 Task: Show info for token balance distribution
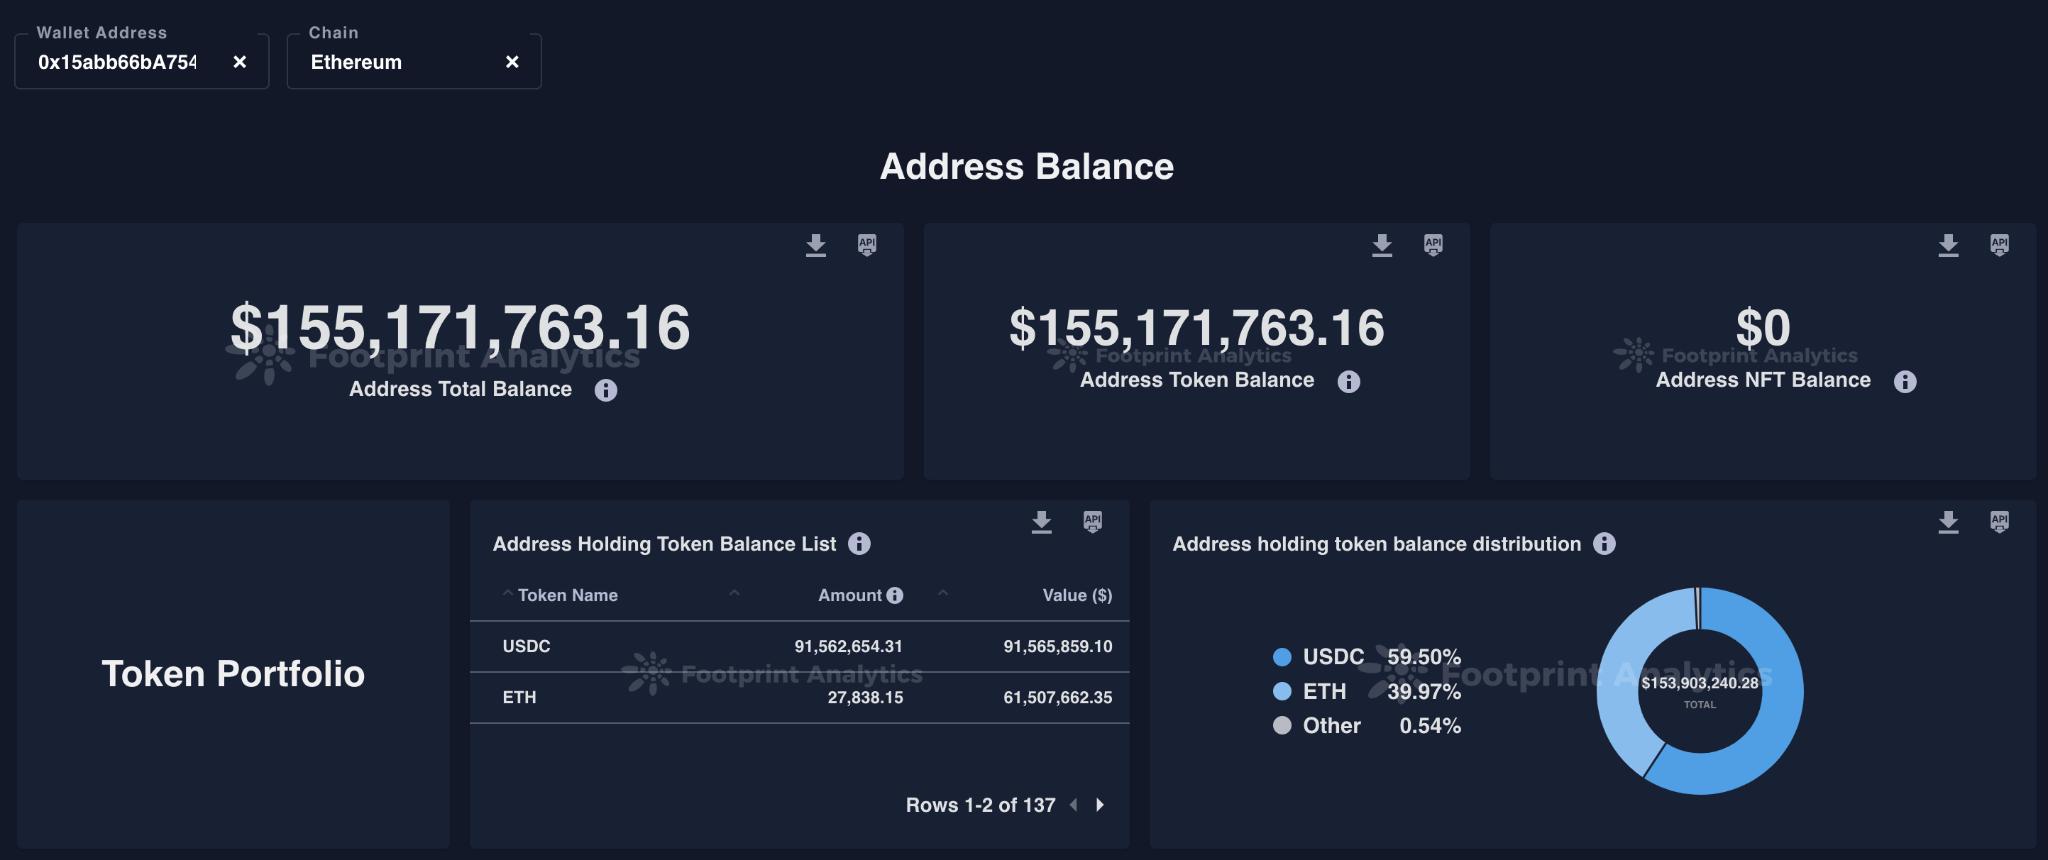pyautogui.click(x=1604, y=544)
